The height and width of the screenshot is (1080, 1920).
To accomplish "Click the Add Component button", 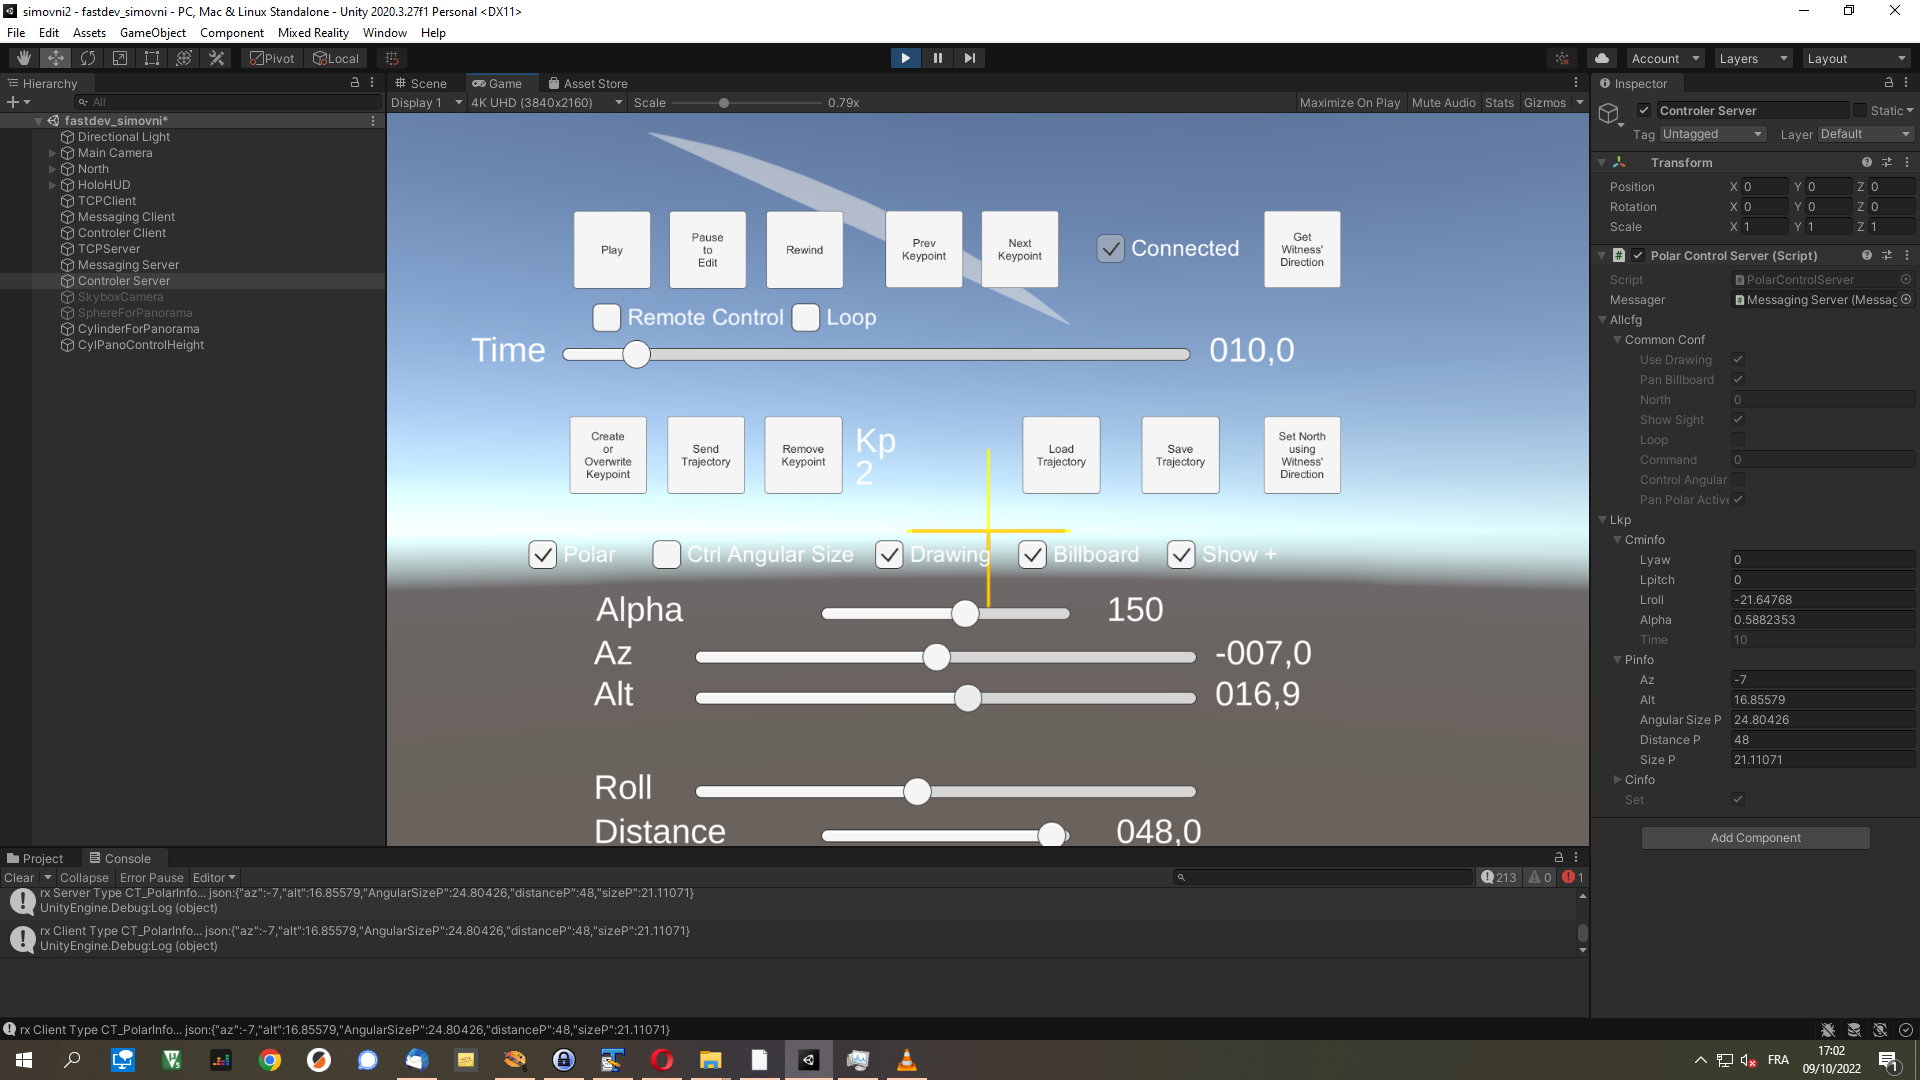I will (x=1755, y=838).
